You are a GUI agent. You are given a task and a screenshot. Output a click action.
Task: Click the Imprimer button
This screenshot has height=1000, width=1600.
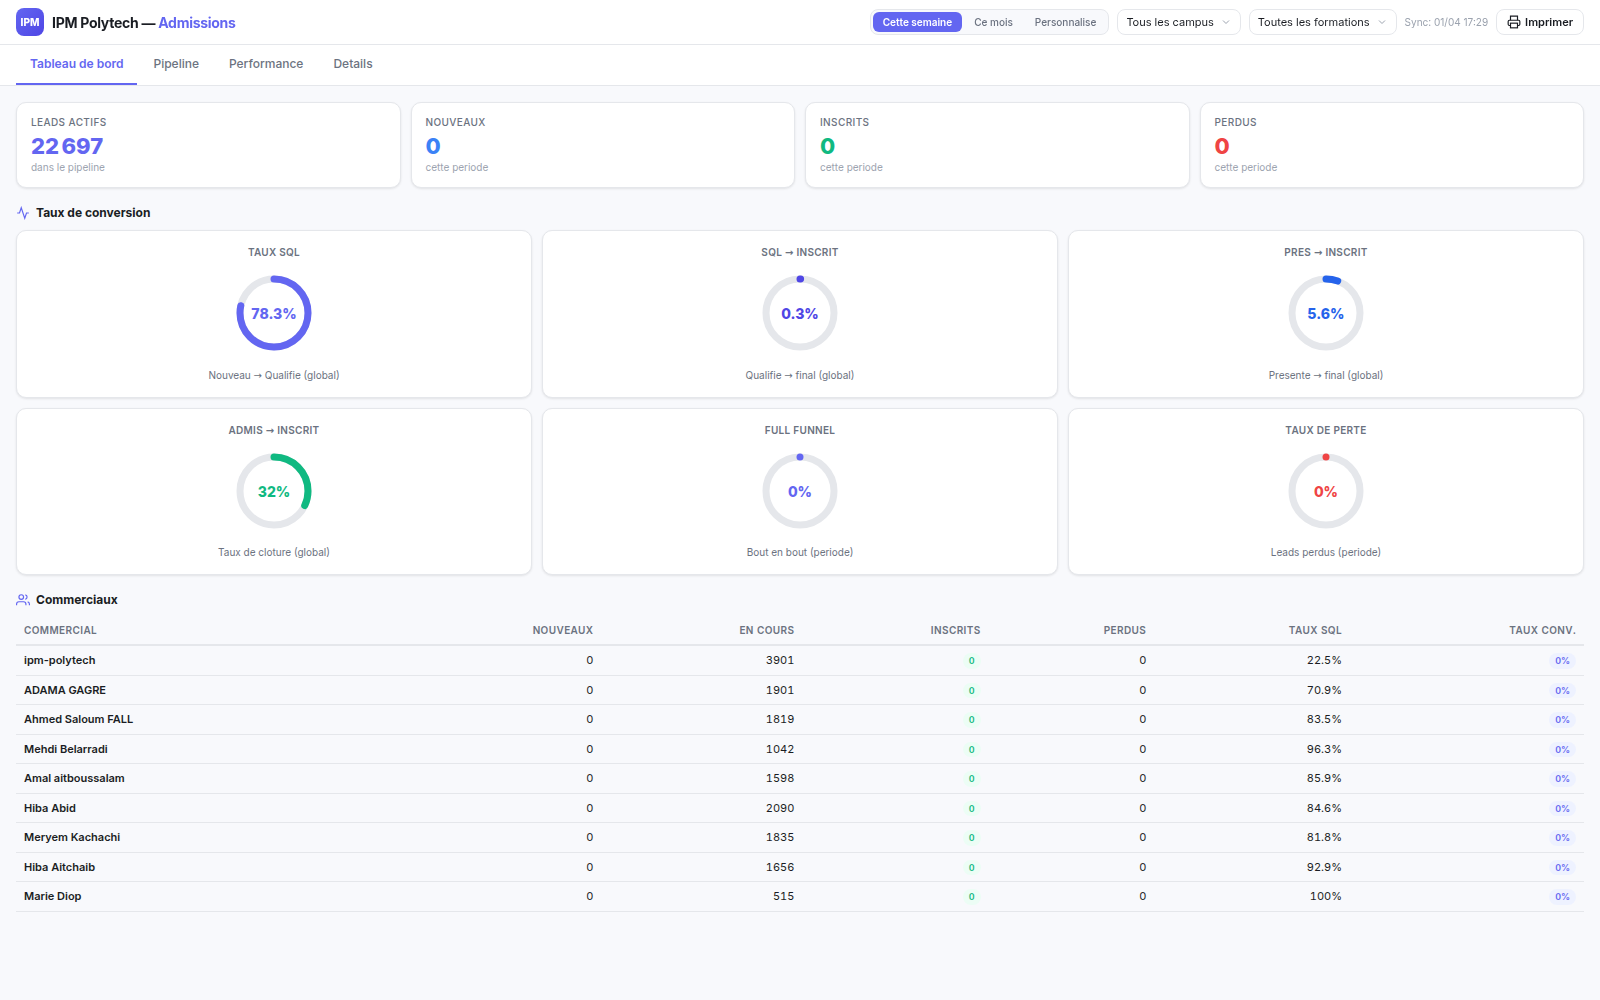pyautogui.click(x=1540, y=21)
